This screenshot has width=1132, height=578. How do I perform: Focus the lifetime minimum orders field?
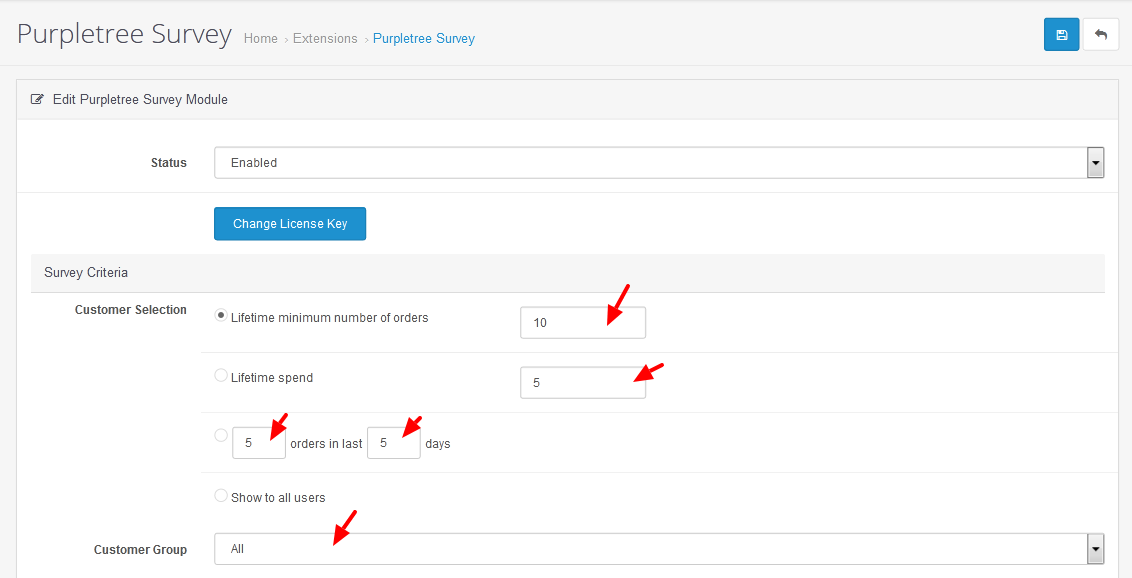583,323
